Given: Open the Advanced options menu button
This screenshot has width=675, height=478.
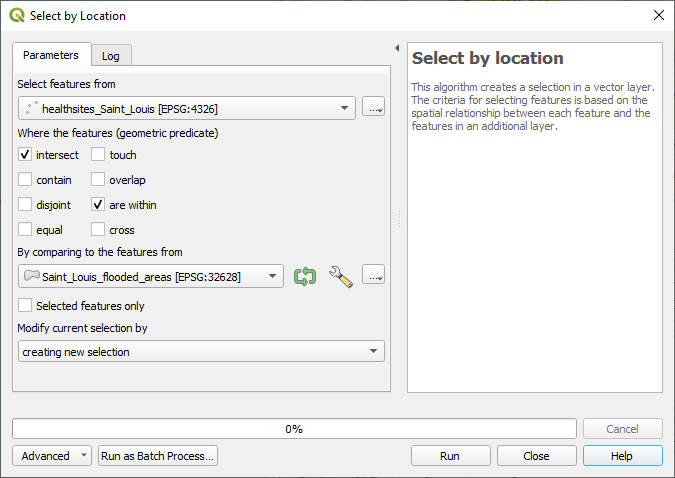Looking at the screenshot, I should tap(53, 456).
